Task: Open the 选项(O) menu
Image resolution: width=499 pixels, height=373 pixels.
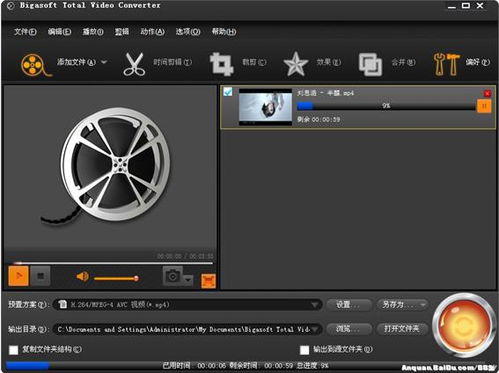Action: click(188, 32)
